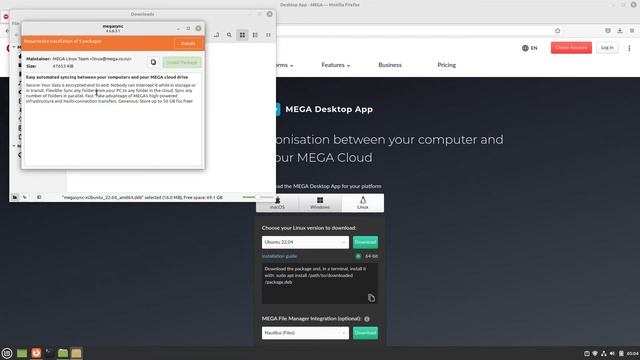This screenshot has width=640, height=360.
Task: Open the green file manager taskbar icon
Action: click(x=63, y=353)
